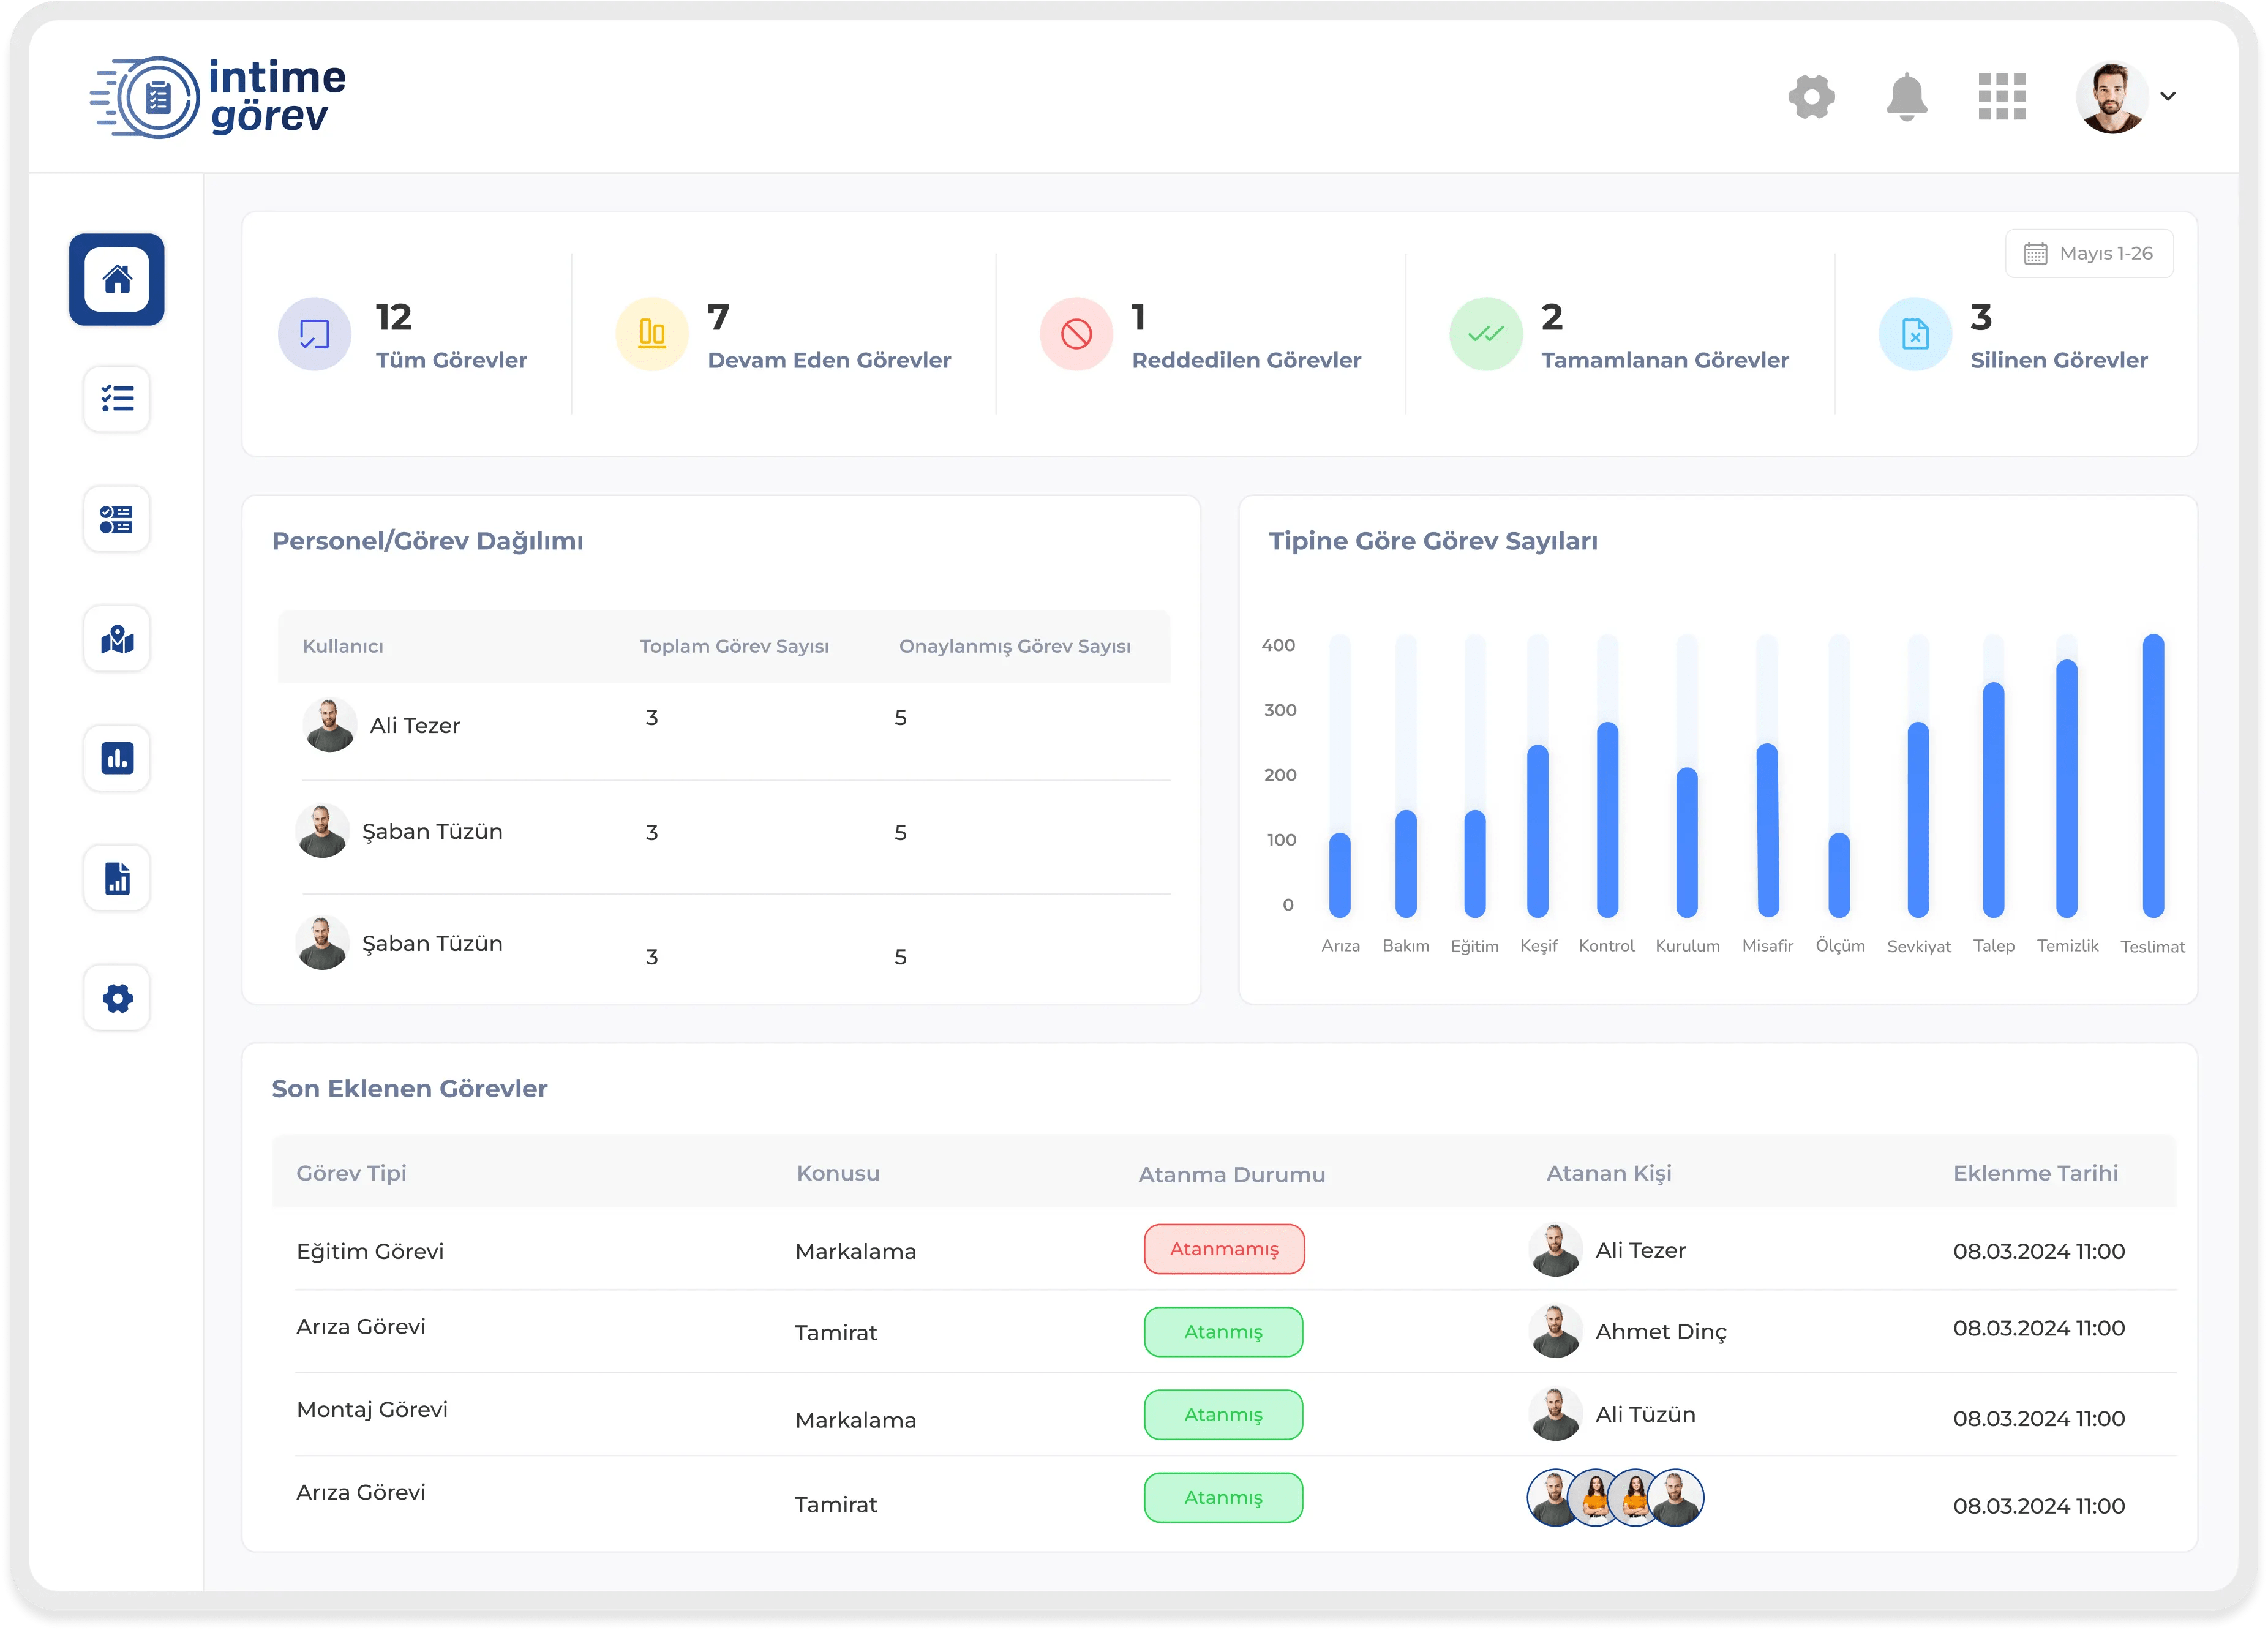
Task: Click Tipine Göre Görev Sayıları heading
Action: tap(1433, 541)
